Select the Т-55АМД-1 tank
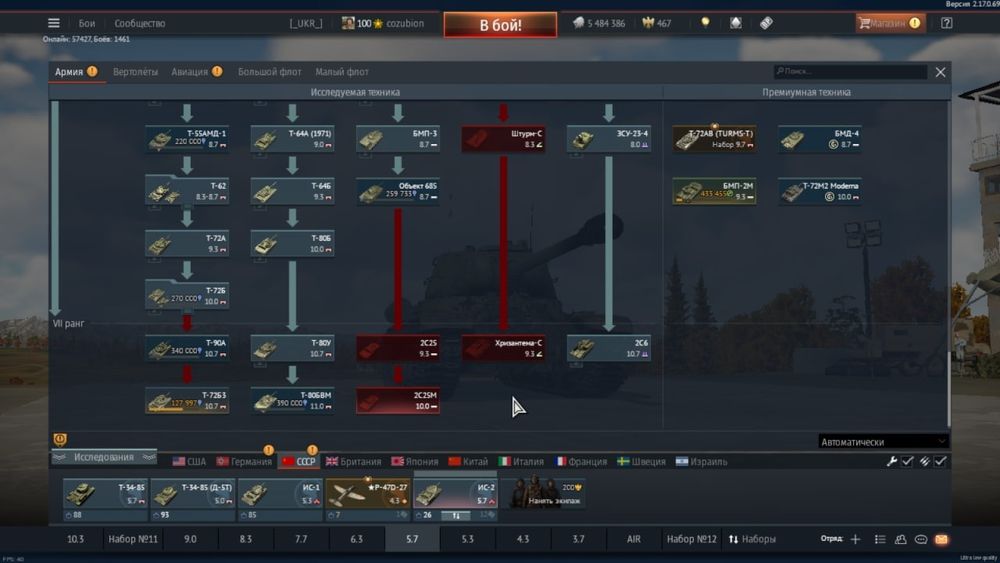 (x=187, y=138)
